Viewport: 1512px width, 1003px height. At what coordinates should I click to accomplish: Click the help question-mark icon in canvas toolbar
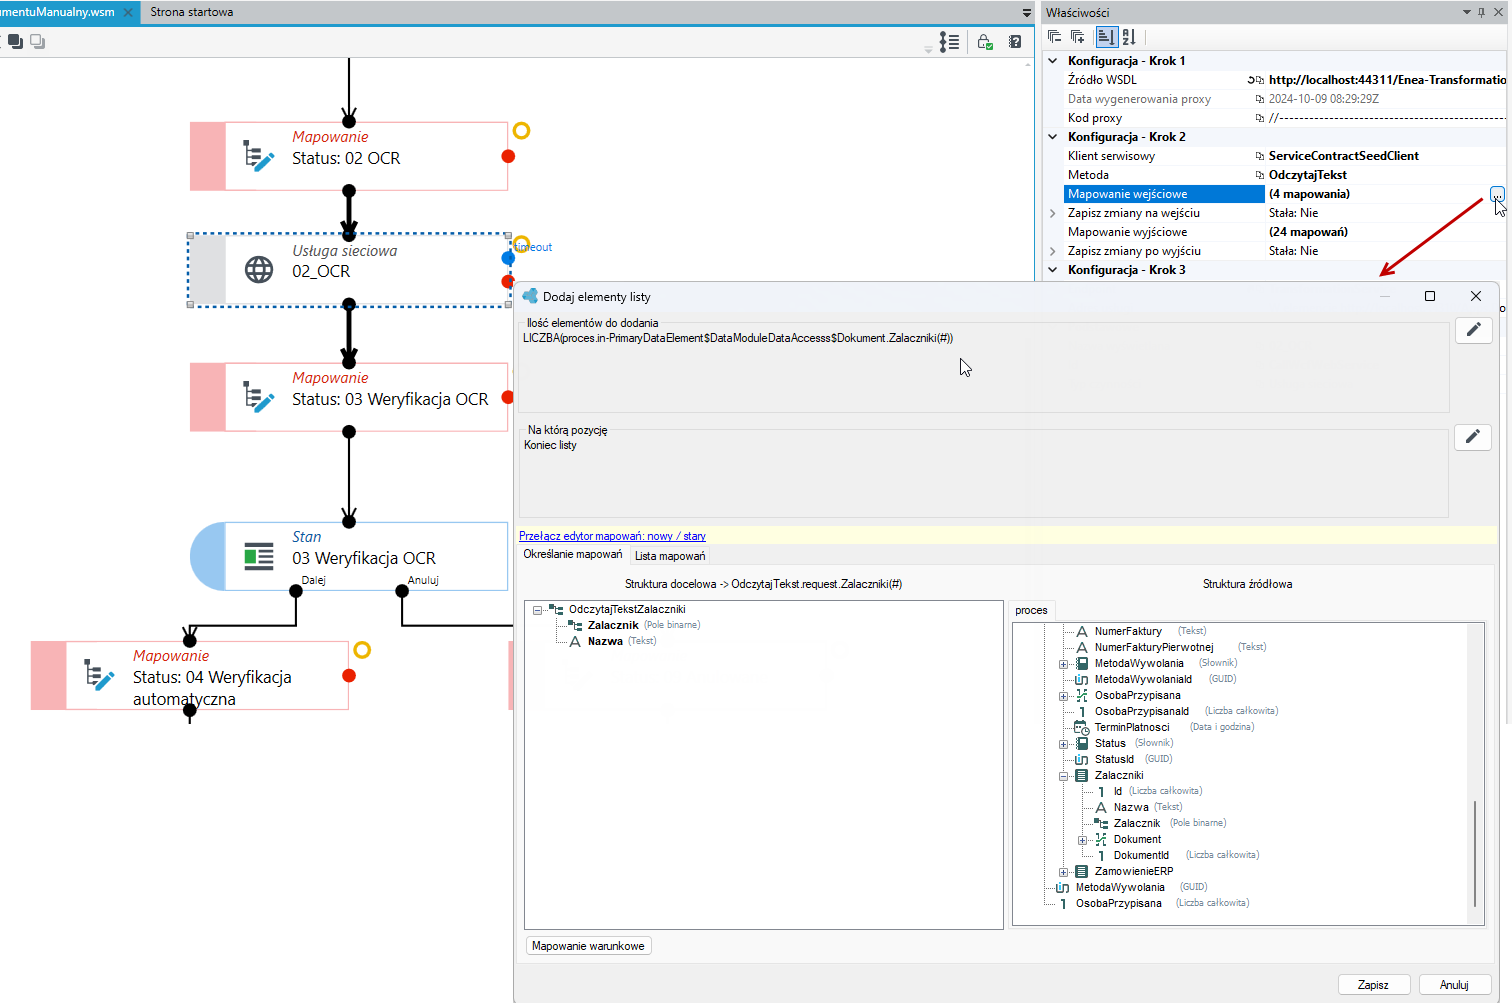tap(1015, 42)
